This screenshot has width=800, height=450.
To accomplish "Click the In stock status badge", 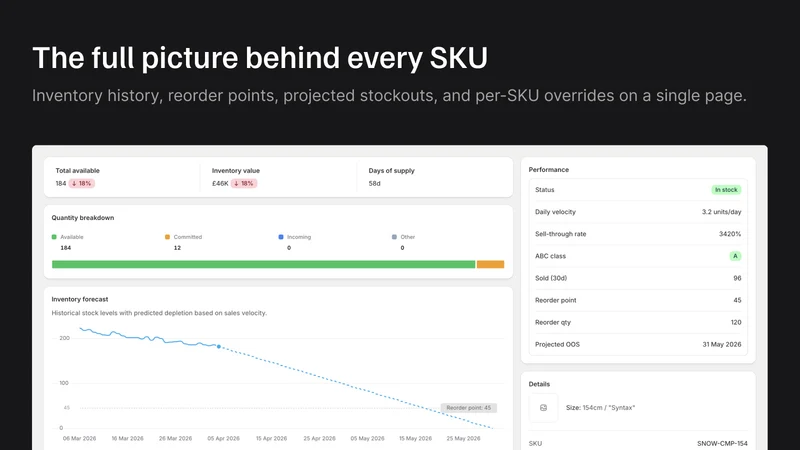I will pyautogui.click(x=726, y=190).
